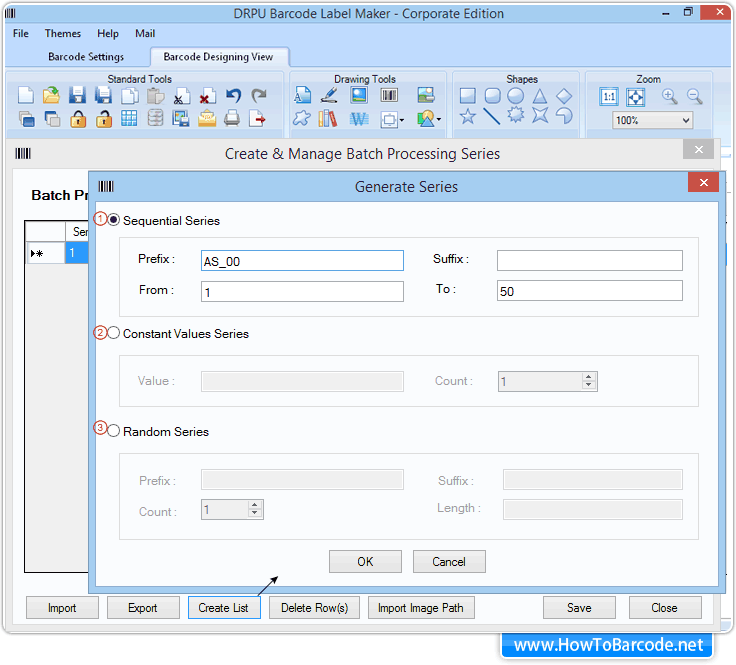This screenshot has height=665, width=736.
Task: Open the Help menu
Action: (x=108, y=33)
